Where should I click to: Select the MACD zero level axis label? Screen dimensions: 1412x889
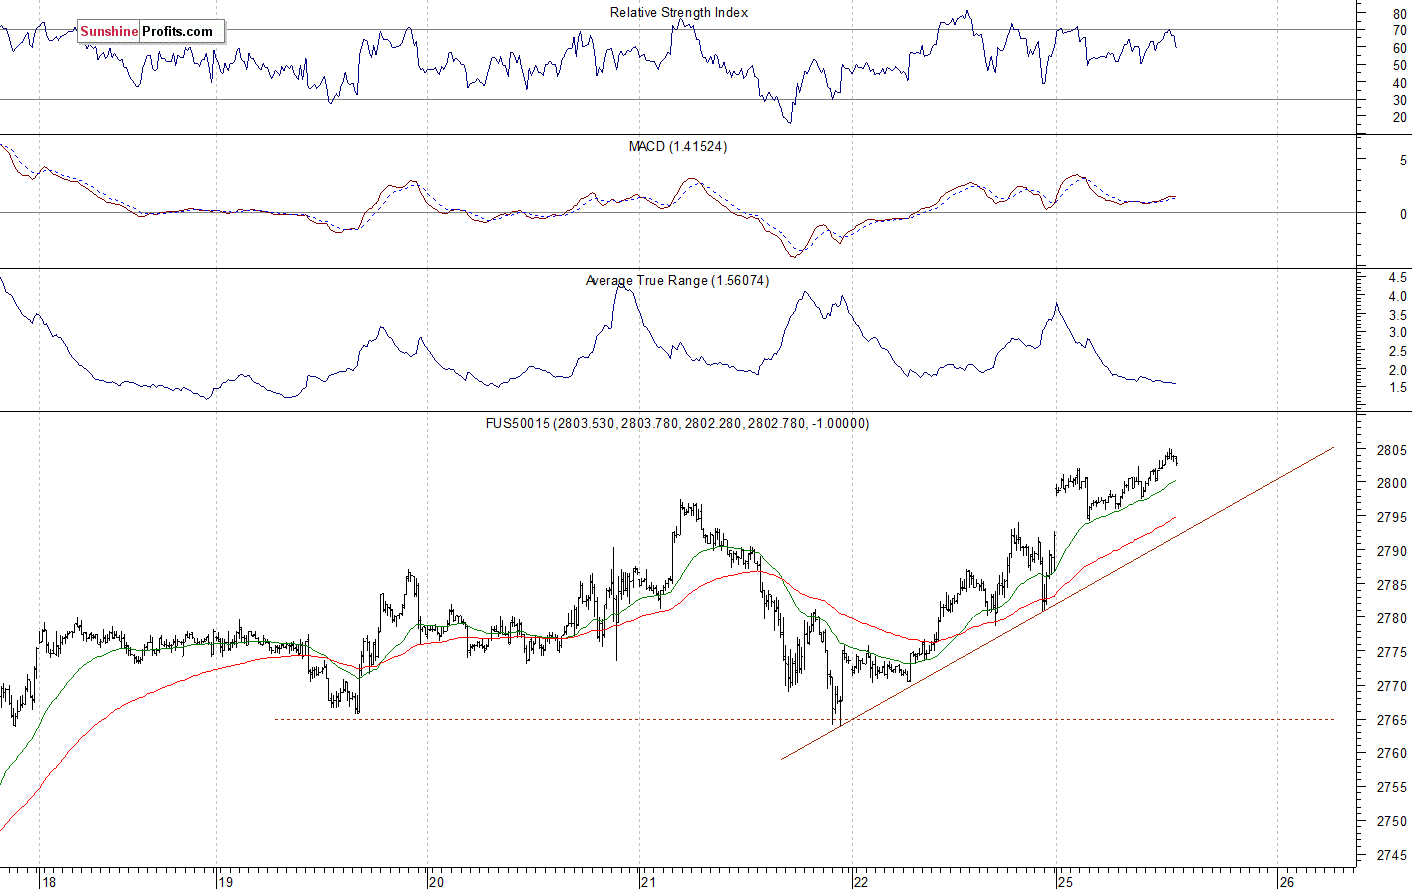1403,214
